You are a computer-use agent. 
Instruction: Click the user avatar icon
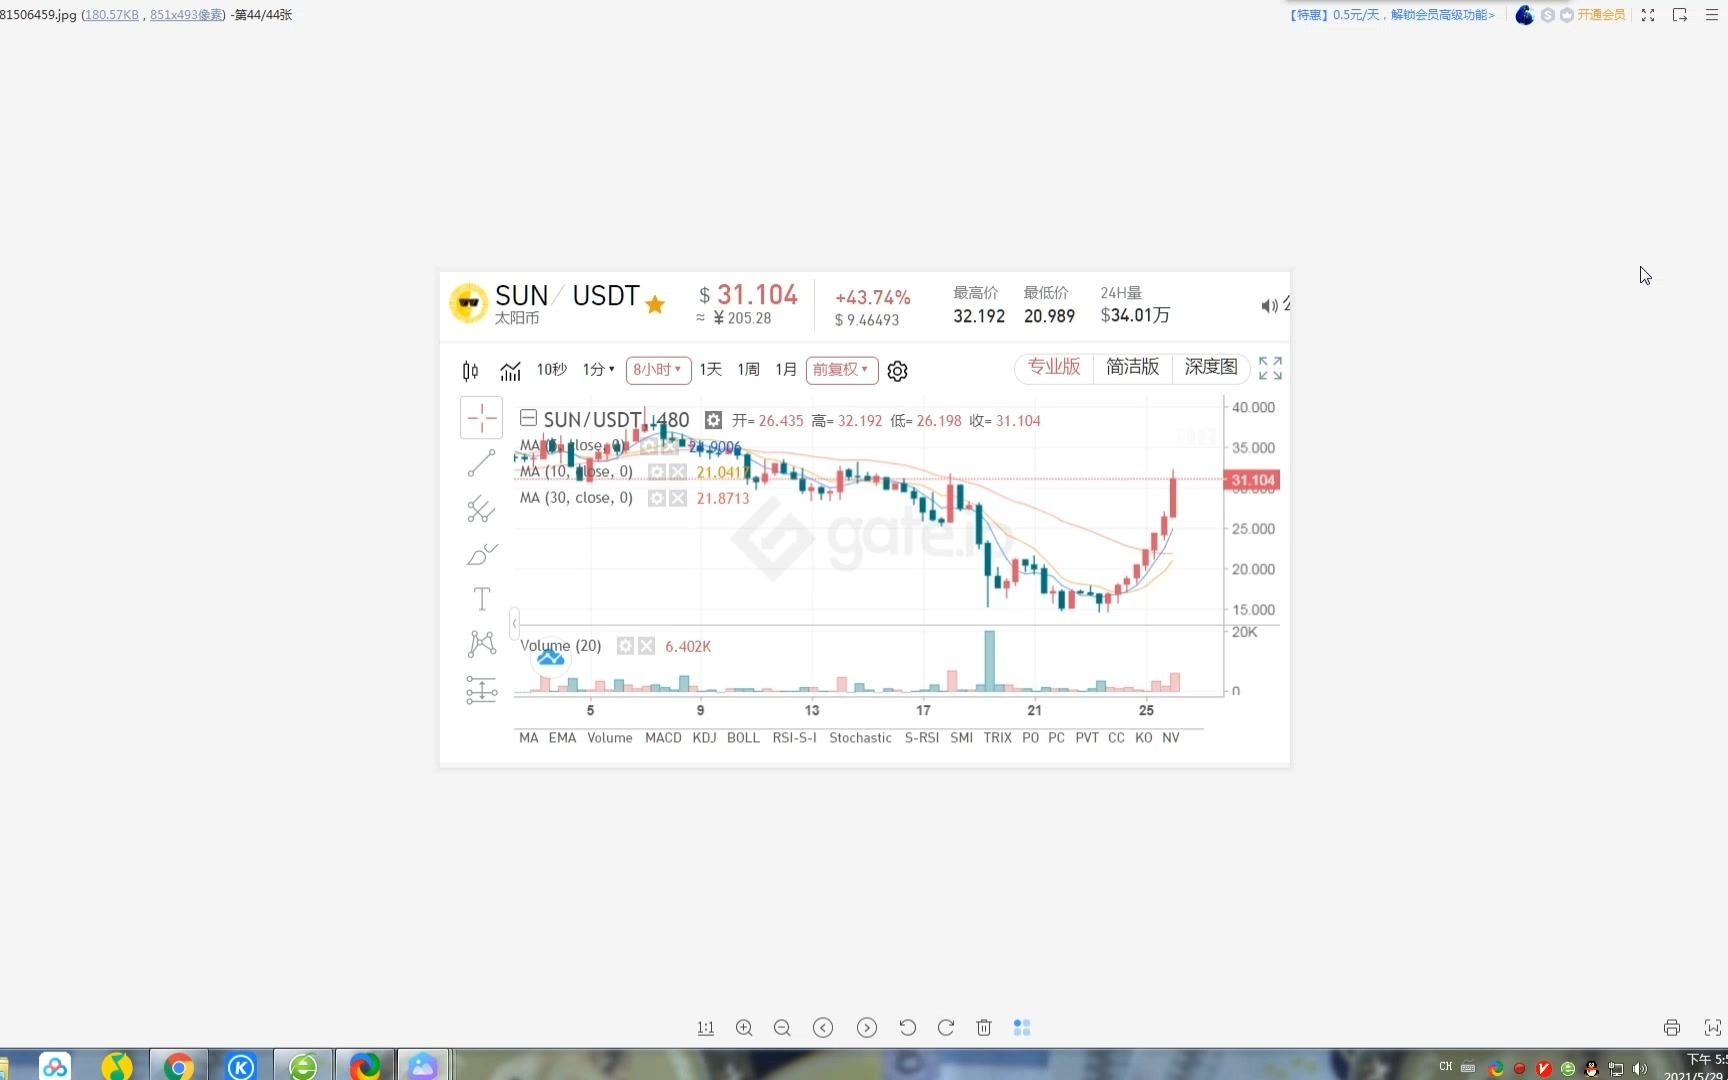coord(1524,15)
